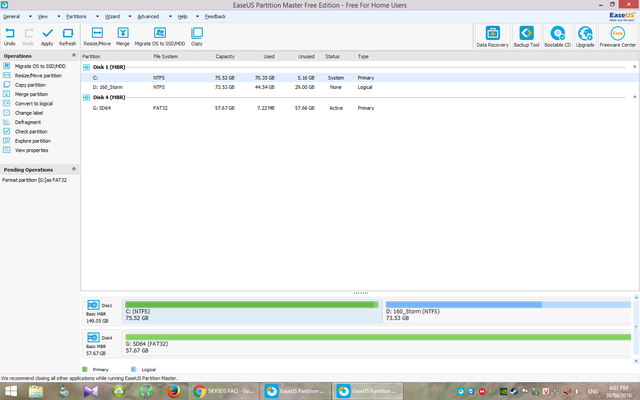Screen dimensions: 640x400
Task: Open the View menu
Action: tap(43, 17)
